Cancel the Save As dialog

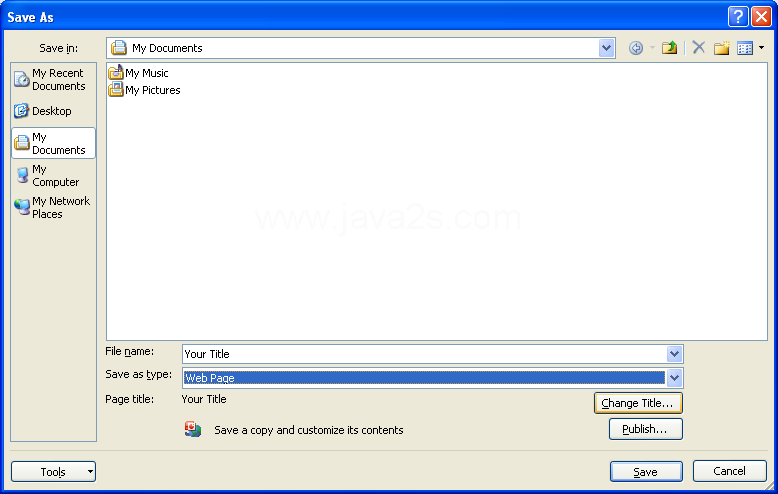tap(729, 471)
